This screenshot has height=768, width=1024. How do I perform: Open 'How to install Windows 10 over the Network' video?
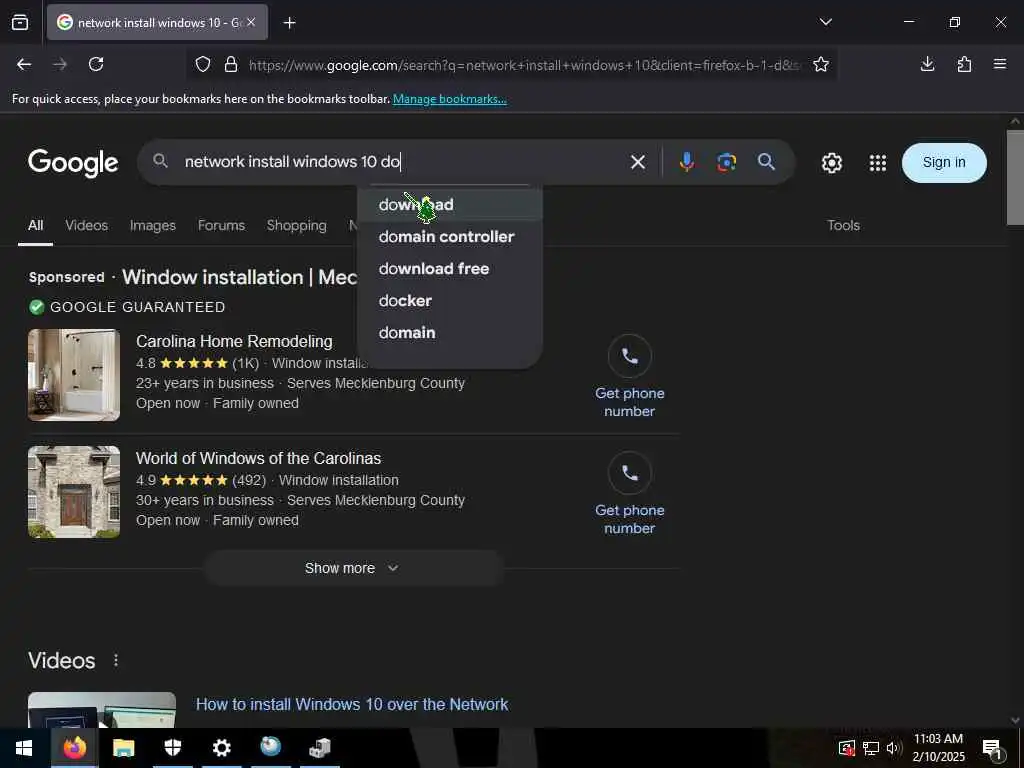point(352,704)
